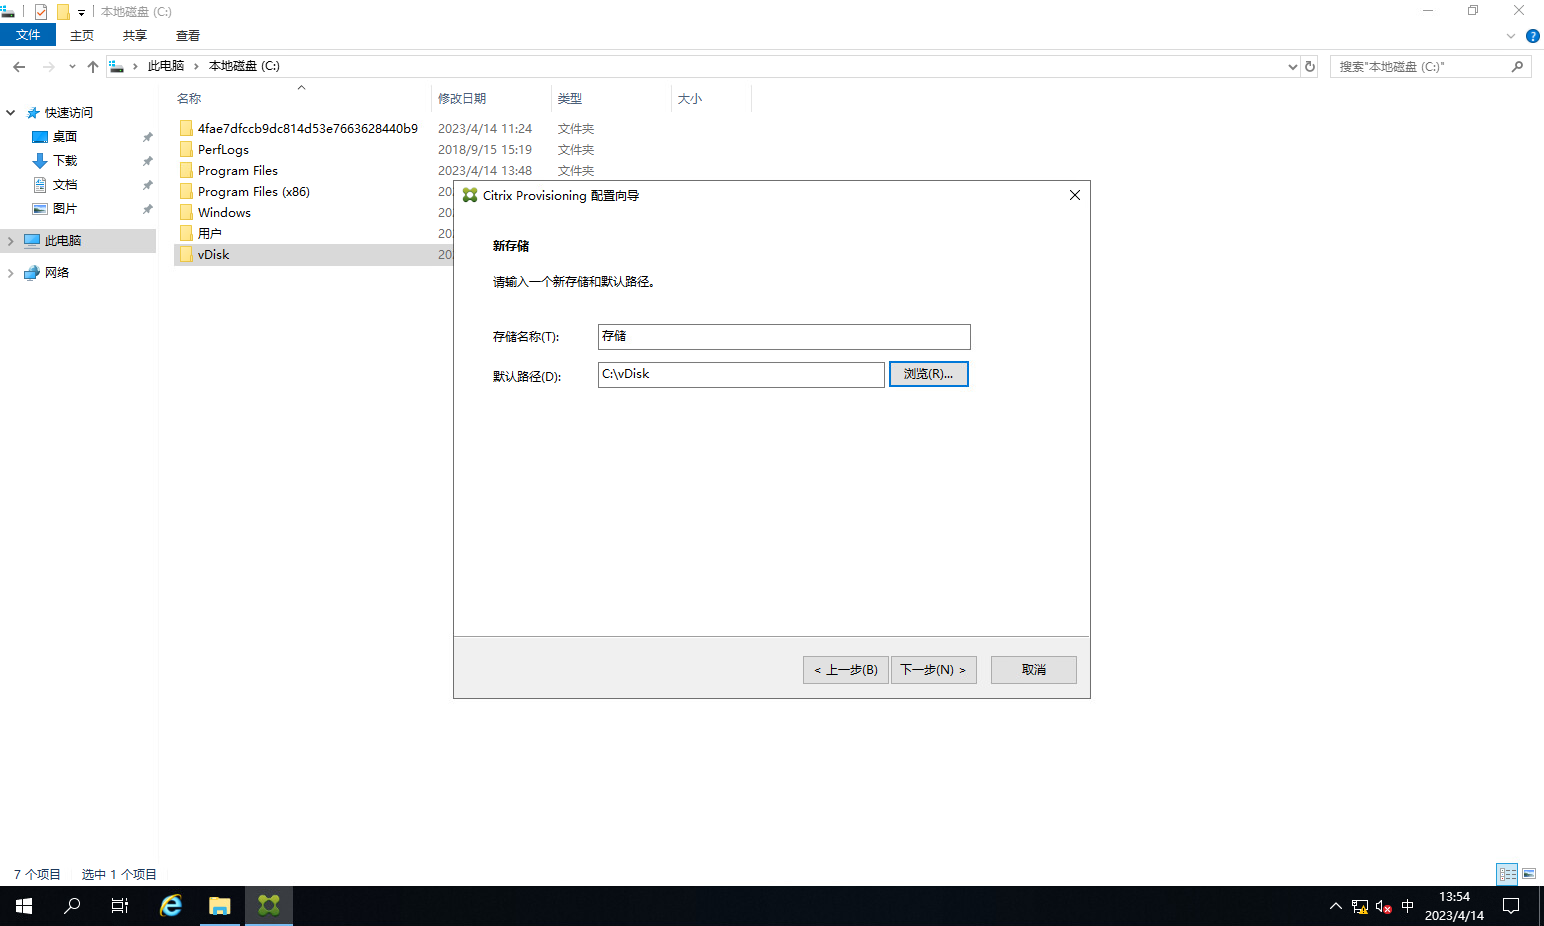Open Internet Explorer from the taskbar
This screenshot has width=1544, height=926.
coord(171,906)
